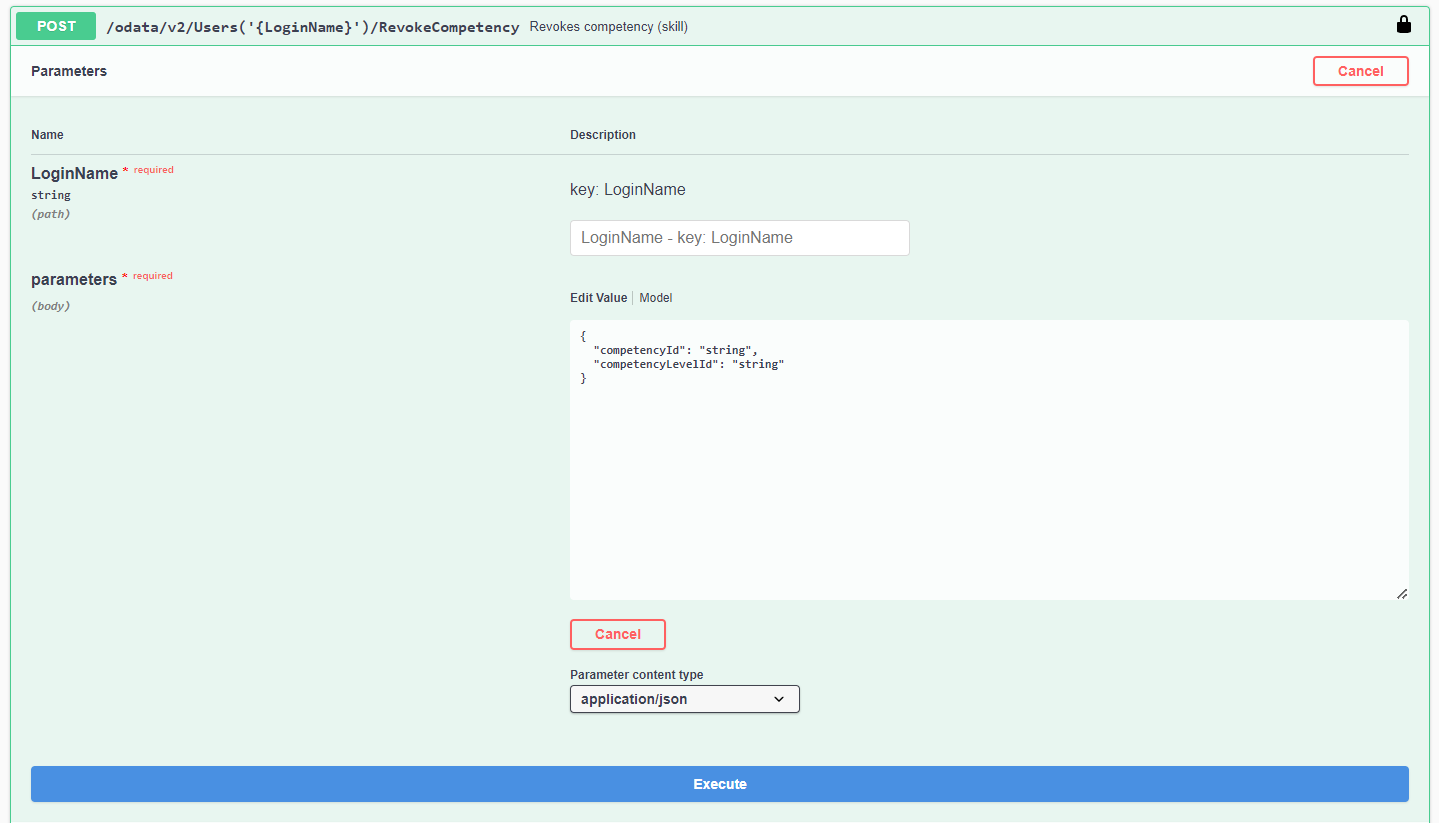Click the 'Revokes competency (skill)' summary text

pyautogui.click(x=608, y=27)
